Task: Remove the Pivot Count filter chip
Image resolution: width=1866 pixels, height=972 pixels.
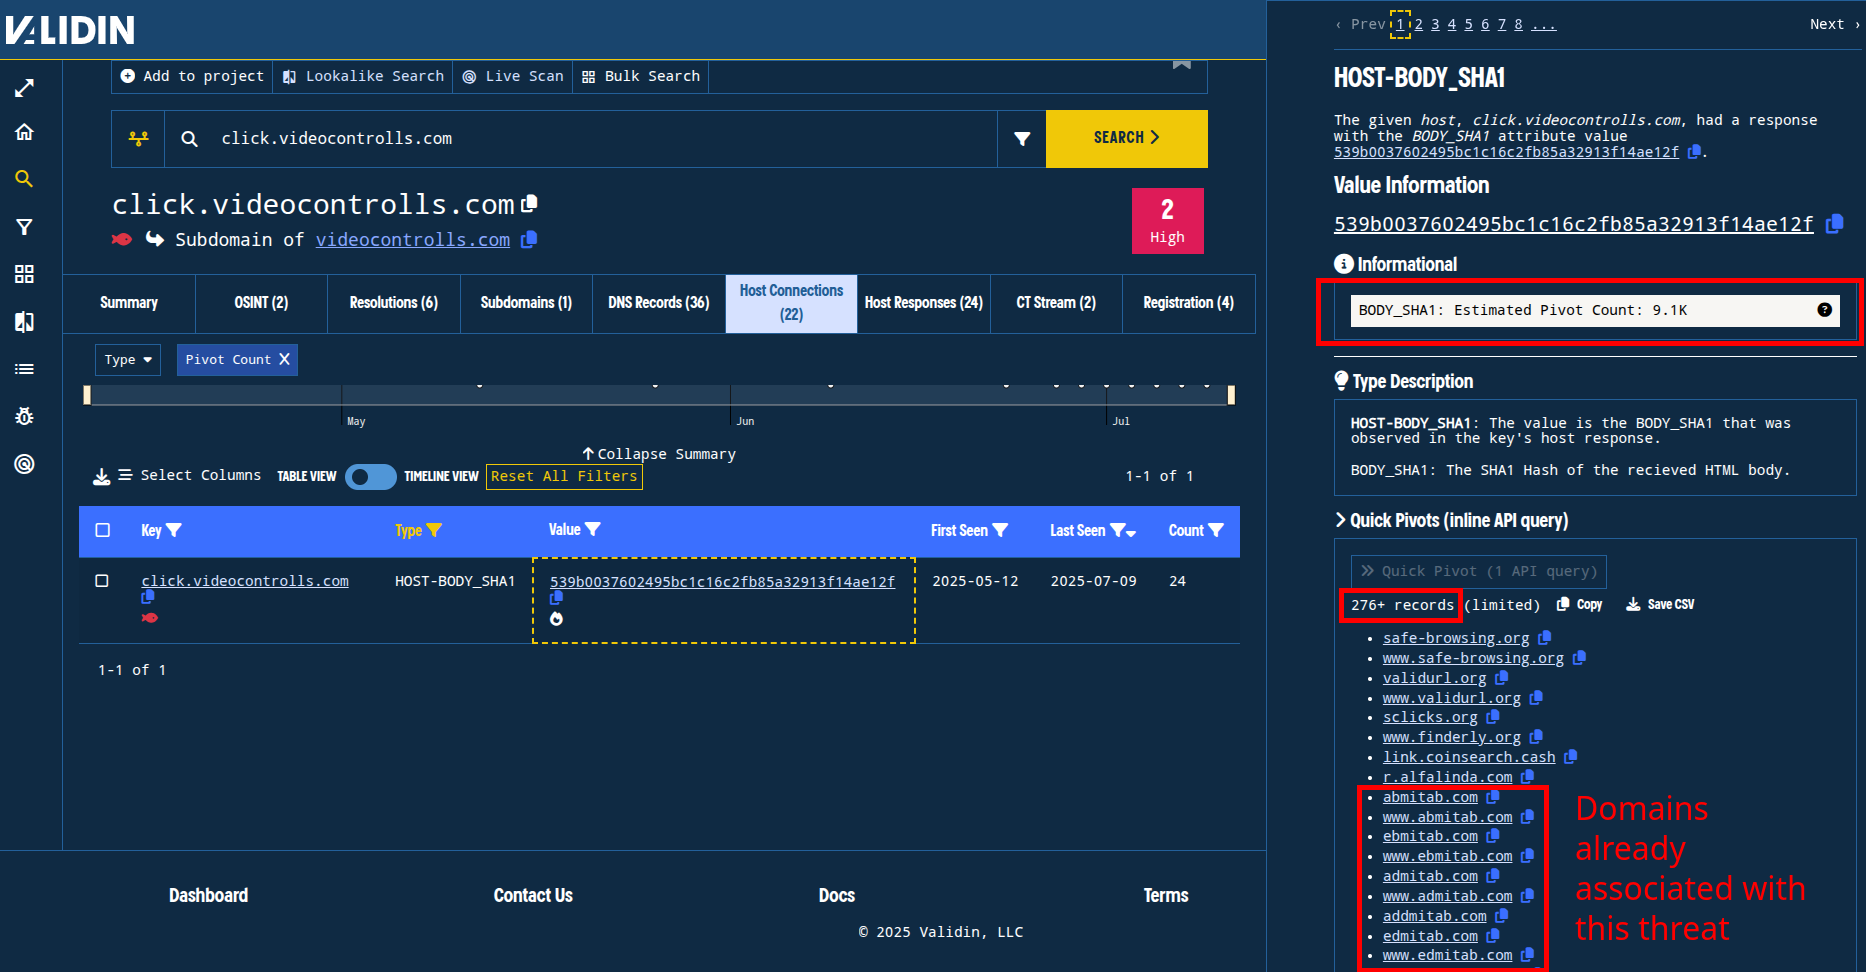Action: pyautogui.click(x=284, y=359)
